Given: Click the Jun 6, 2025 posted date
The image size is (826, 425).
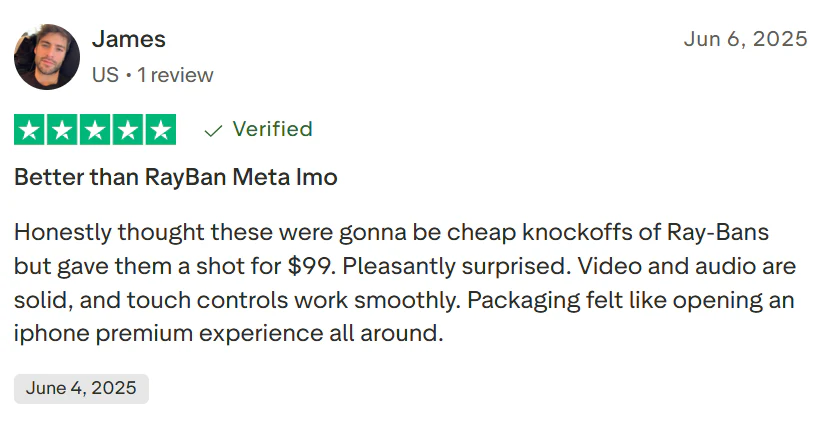Looking at the screenshot, I should [745, 40].
